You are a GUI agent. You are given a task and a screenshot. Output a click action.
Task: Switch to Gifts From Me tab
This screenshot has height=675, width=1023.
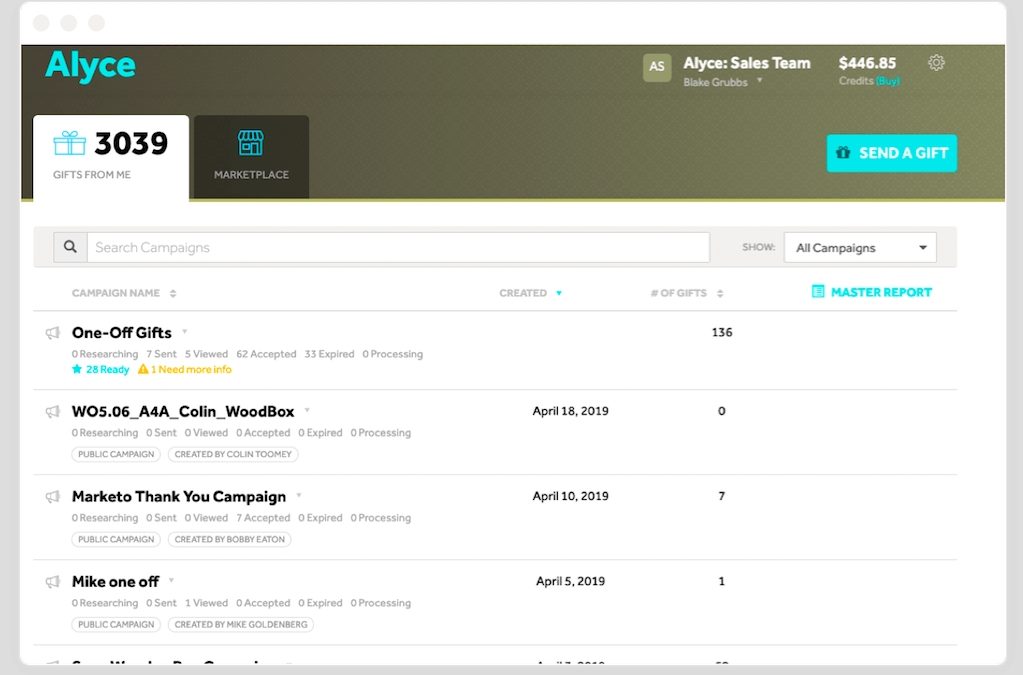(111, 158)
